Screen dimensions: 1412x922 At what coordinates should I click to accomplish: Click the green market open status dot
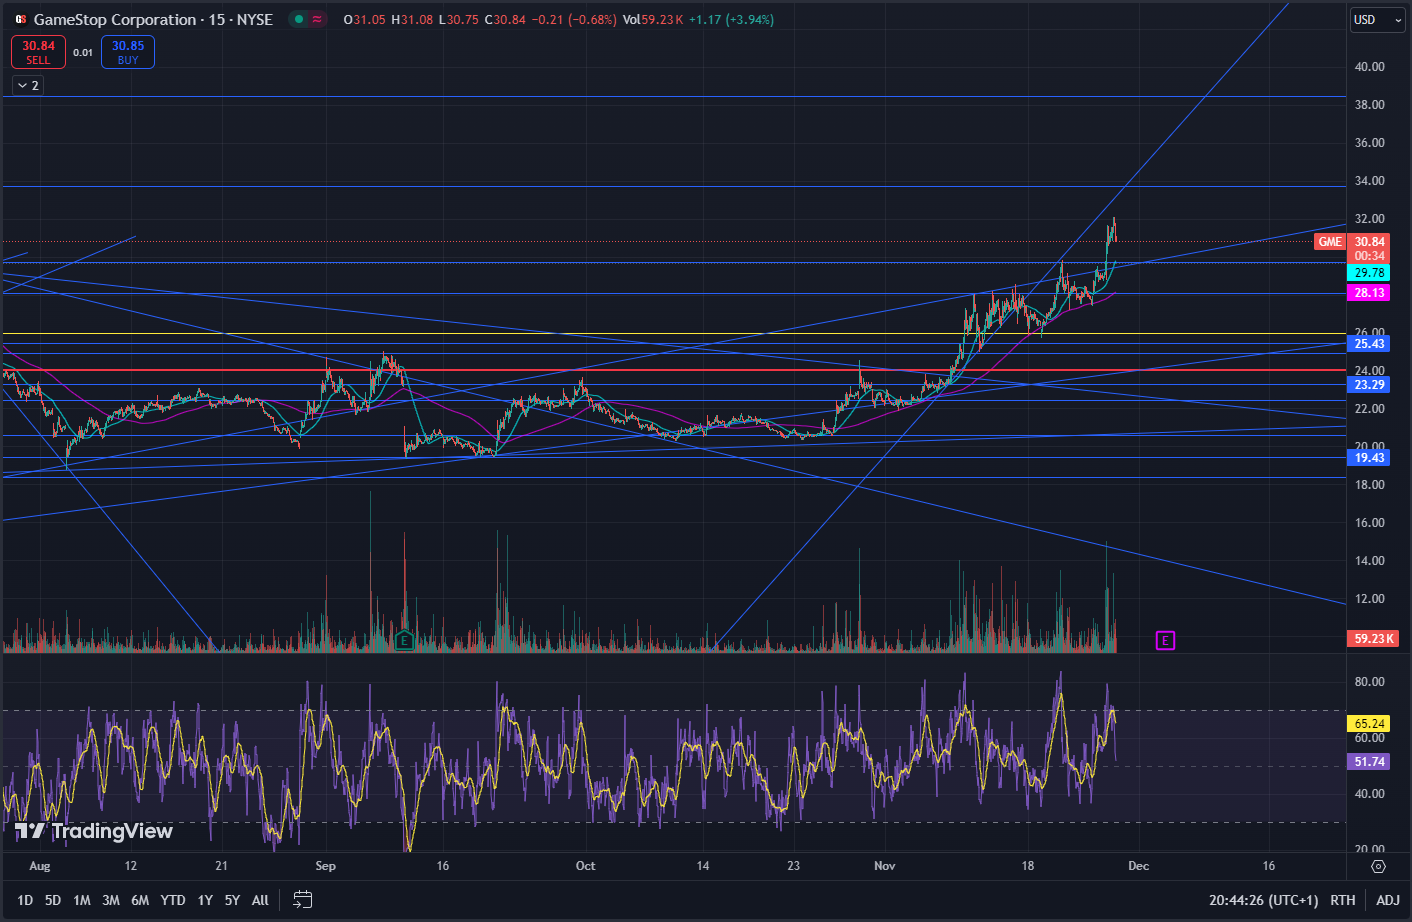point(299,19)
